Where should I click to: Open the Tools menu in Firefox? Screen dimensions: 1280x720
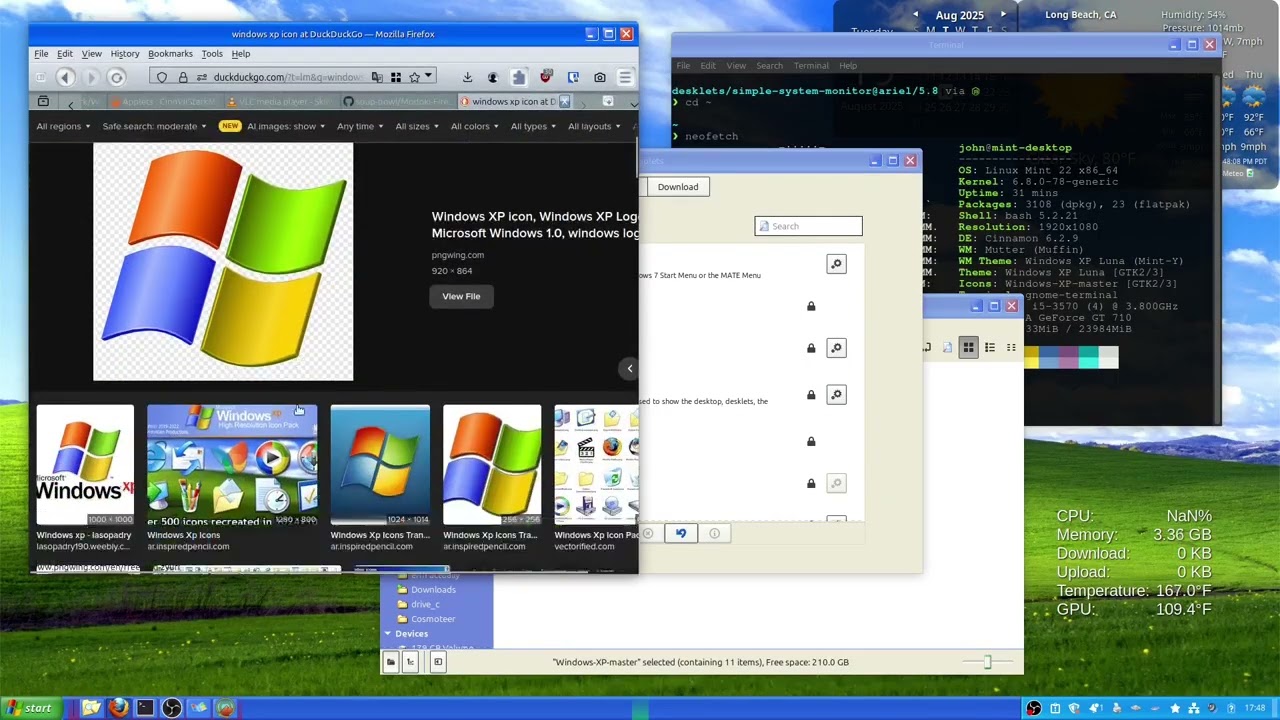(212, 54)
